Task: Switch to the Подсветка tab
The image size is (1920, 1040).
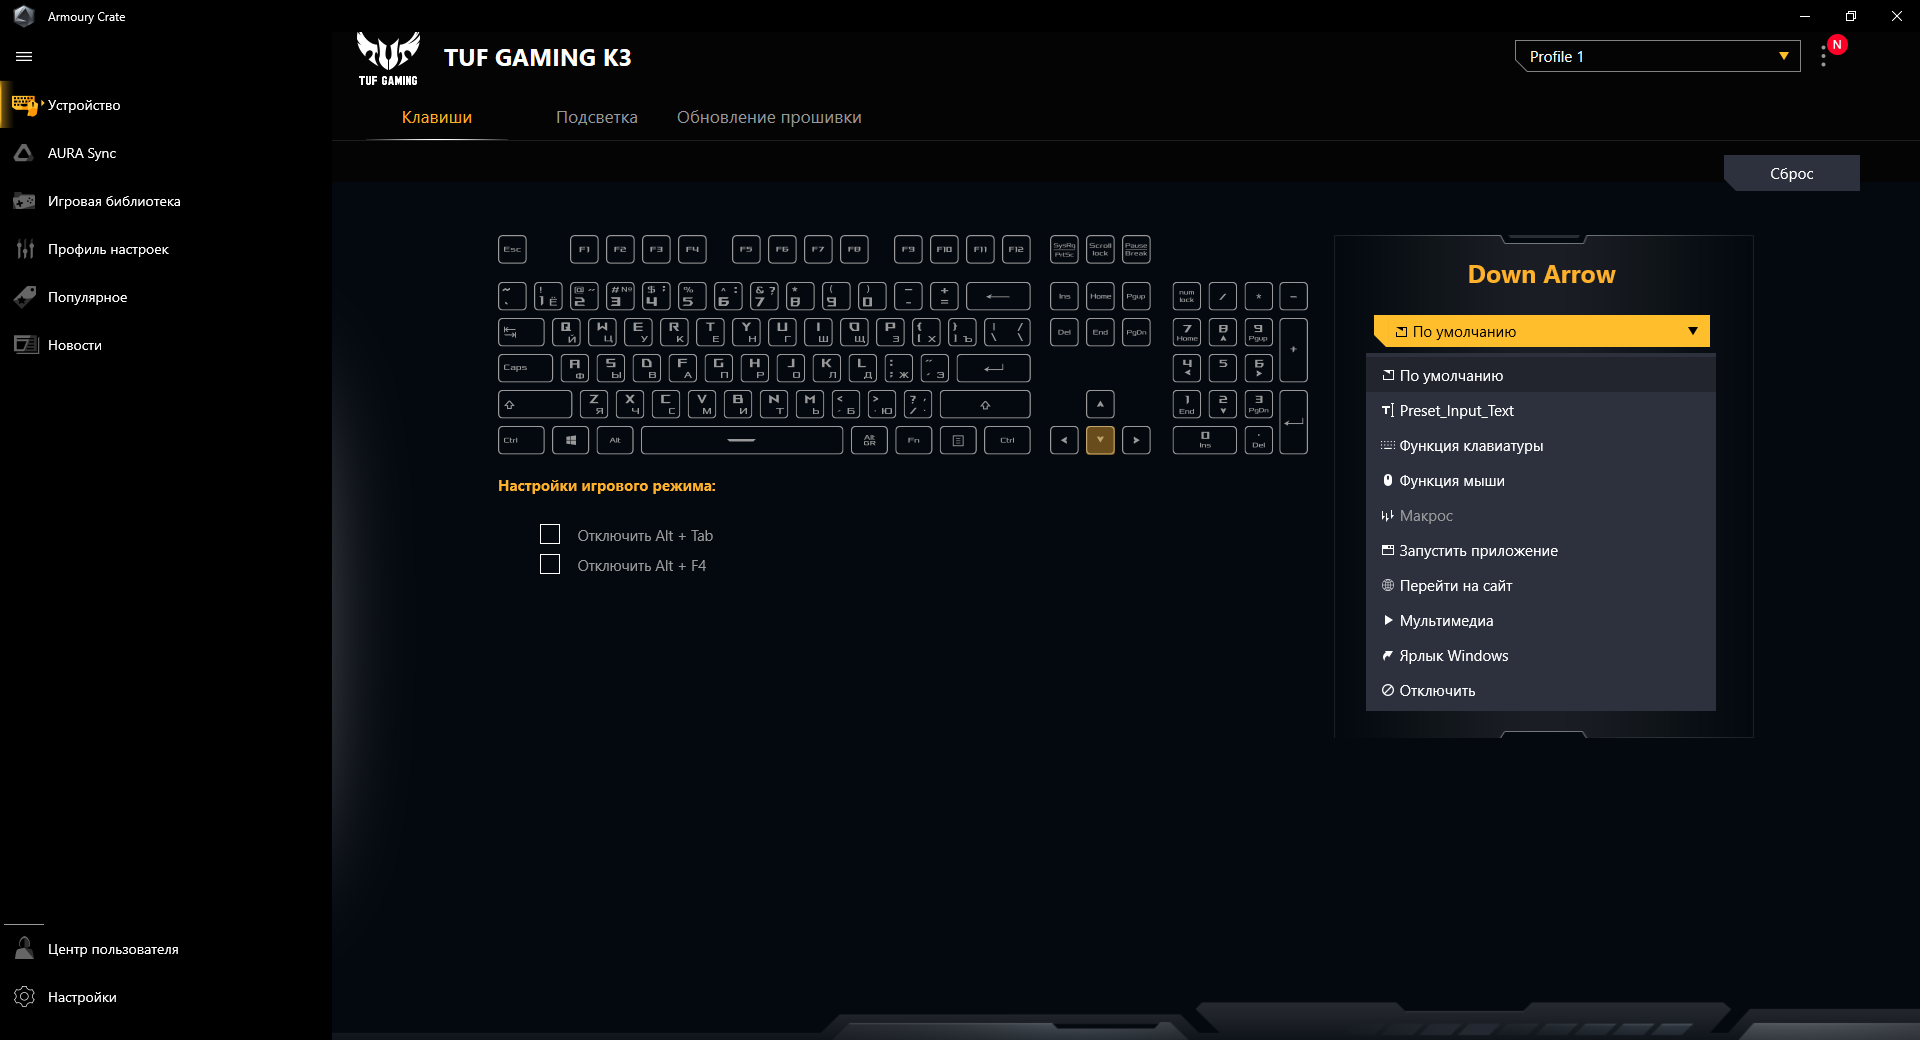Action: click(x=597, y=117)
